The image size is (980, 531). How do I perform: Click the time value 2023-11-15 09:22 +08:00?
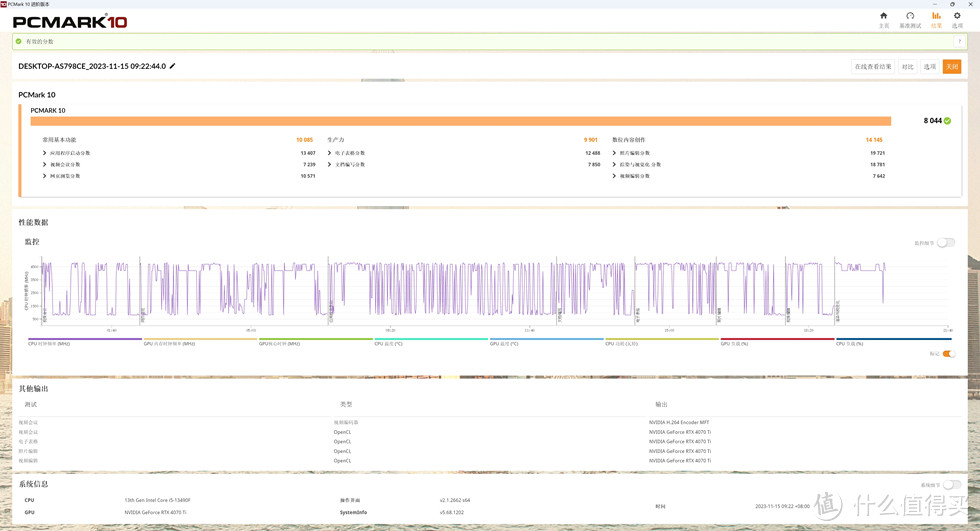(782, 506)
